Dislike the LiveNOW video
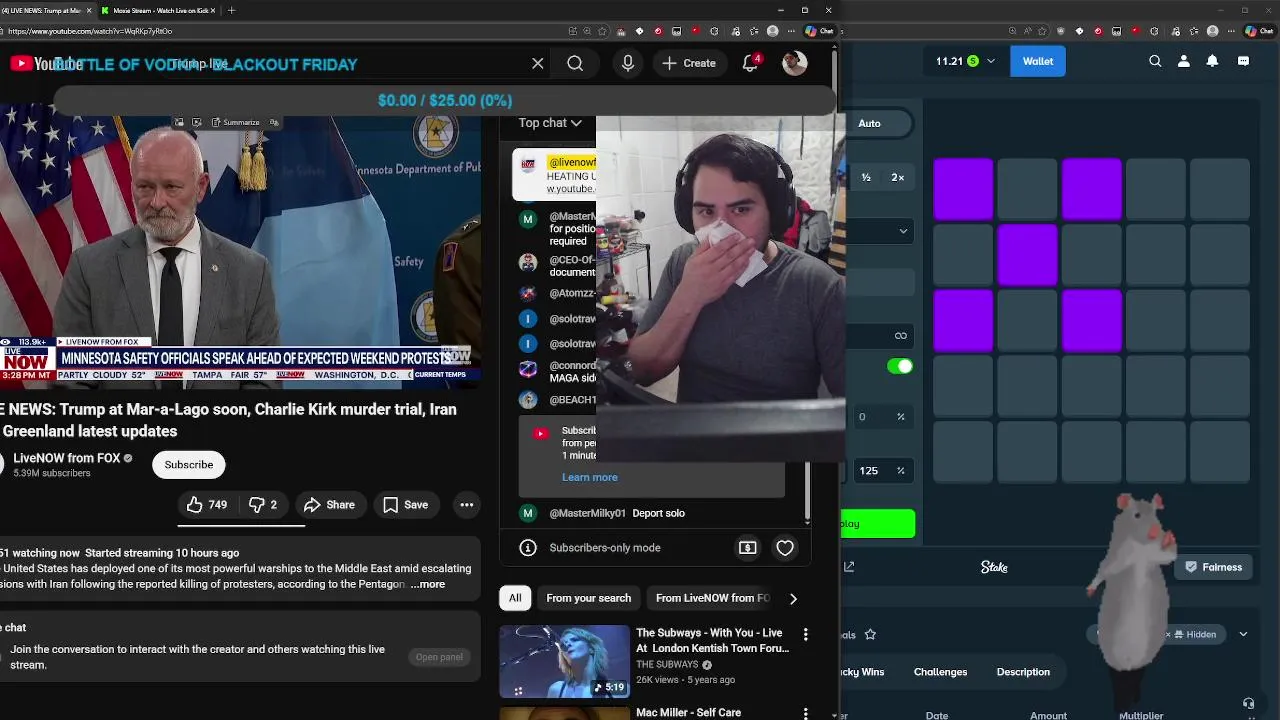Image resolution: width=1280 pixels, height=720 pixels. (x=263, y=505)
